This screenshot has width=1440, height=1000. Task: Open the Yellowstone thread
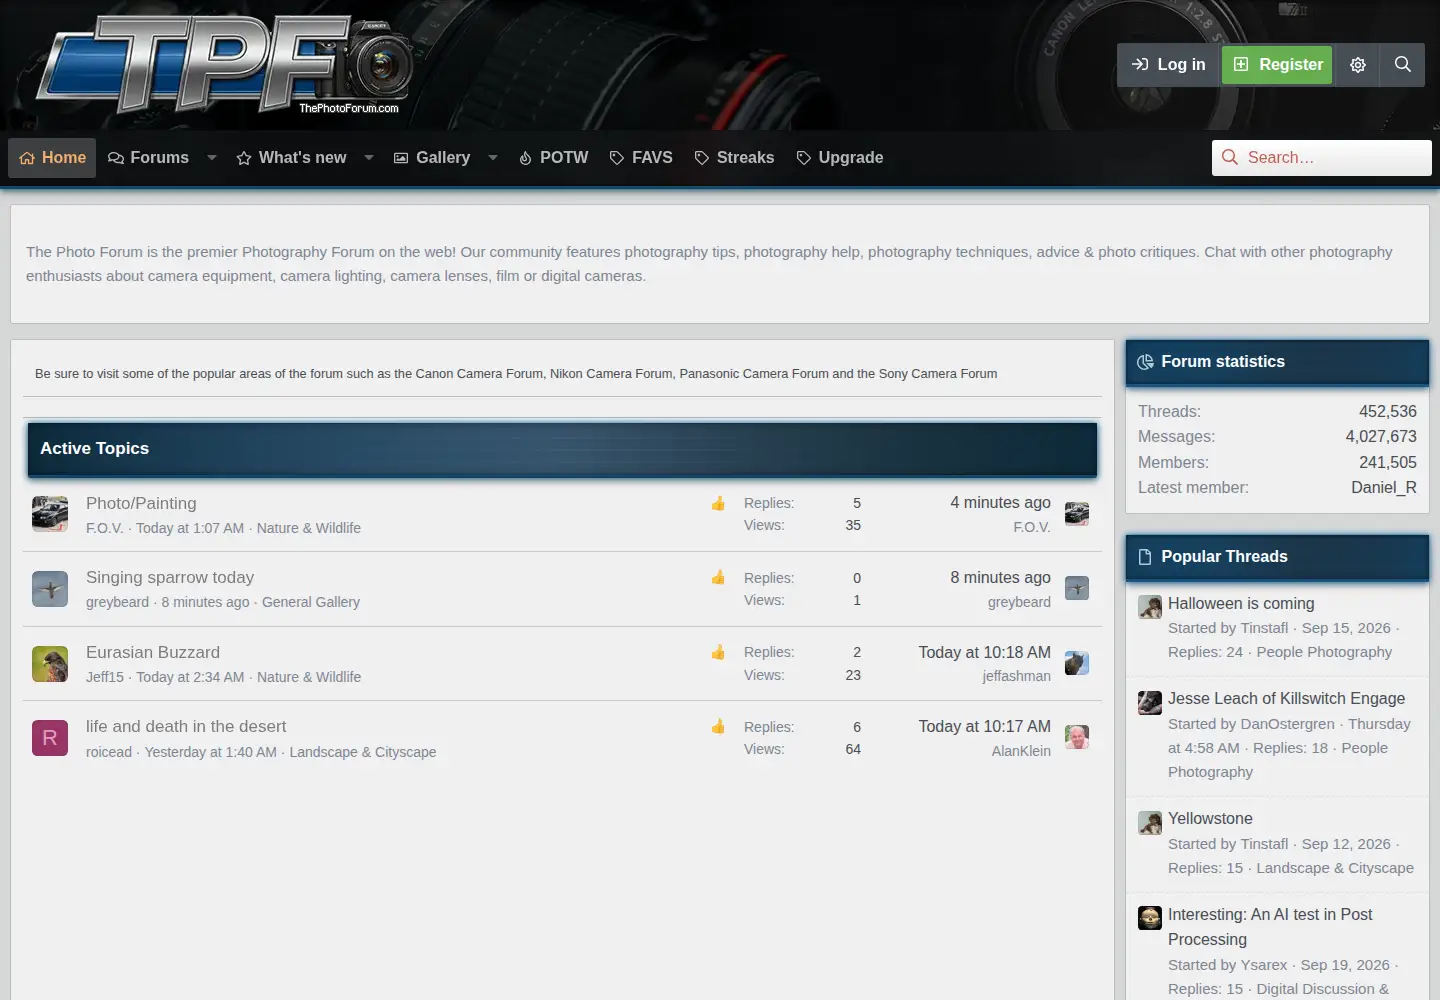click(x=1210, y=819)
